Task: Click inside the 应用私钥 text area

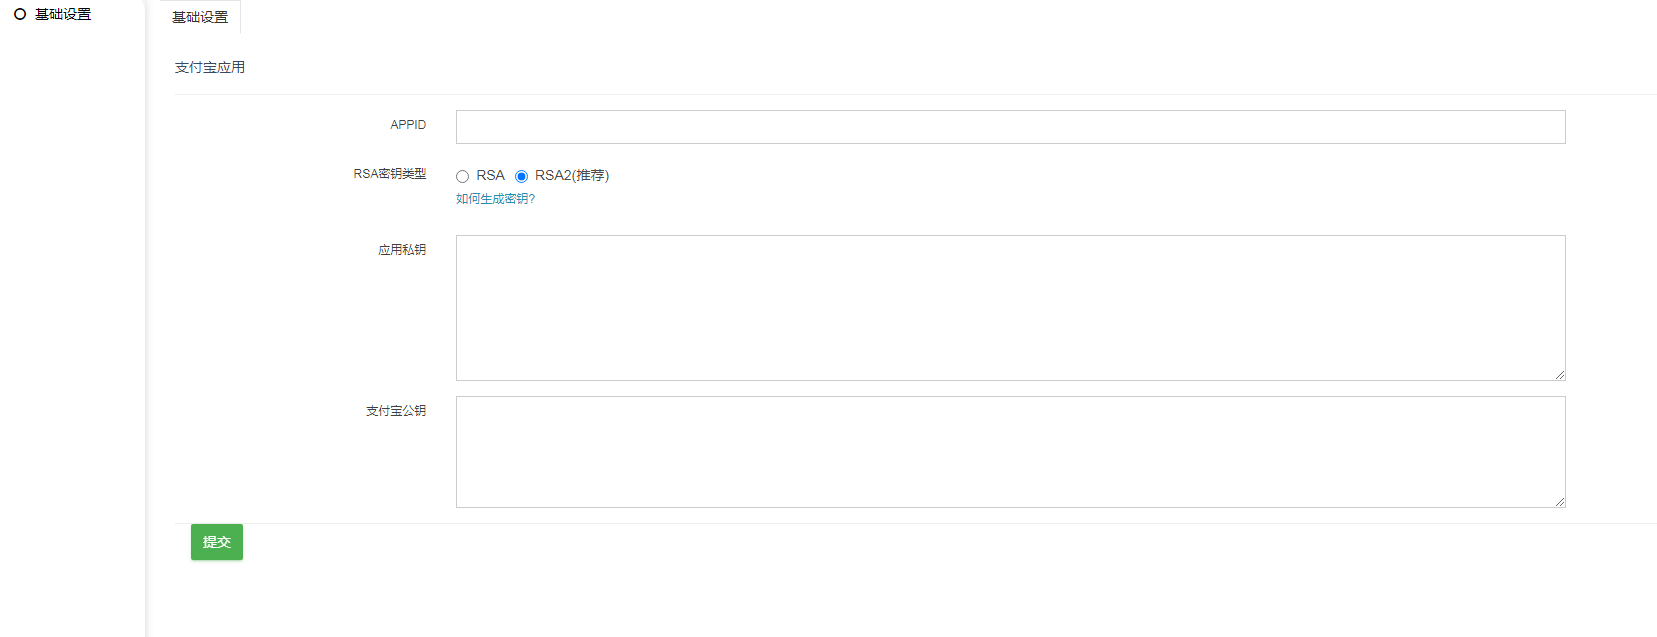Action: [x=1010, y=308]
